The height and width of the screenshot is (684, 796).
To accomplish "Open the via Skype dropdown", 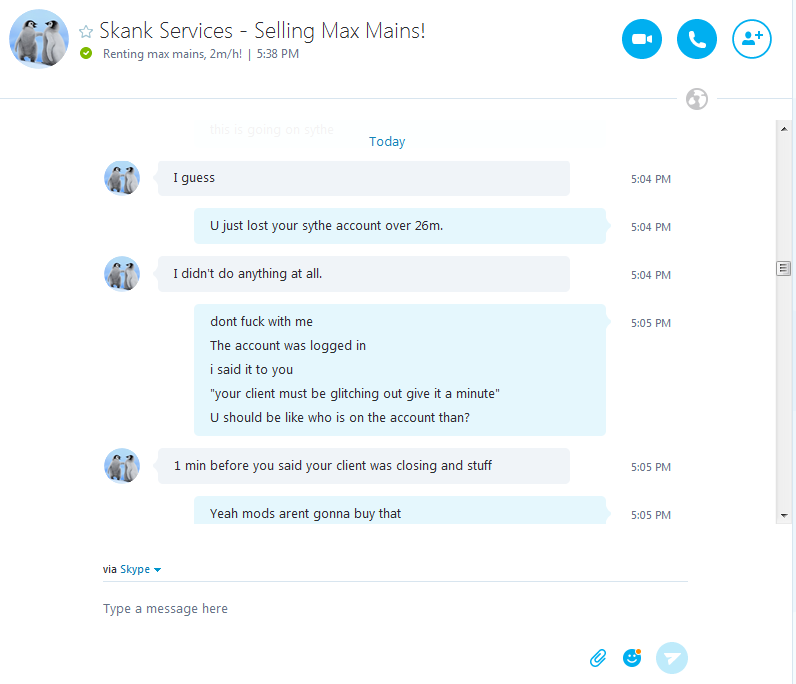I will [140, 569].
